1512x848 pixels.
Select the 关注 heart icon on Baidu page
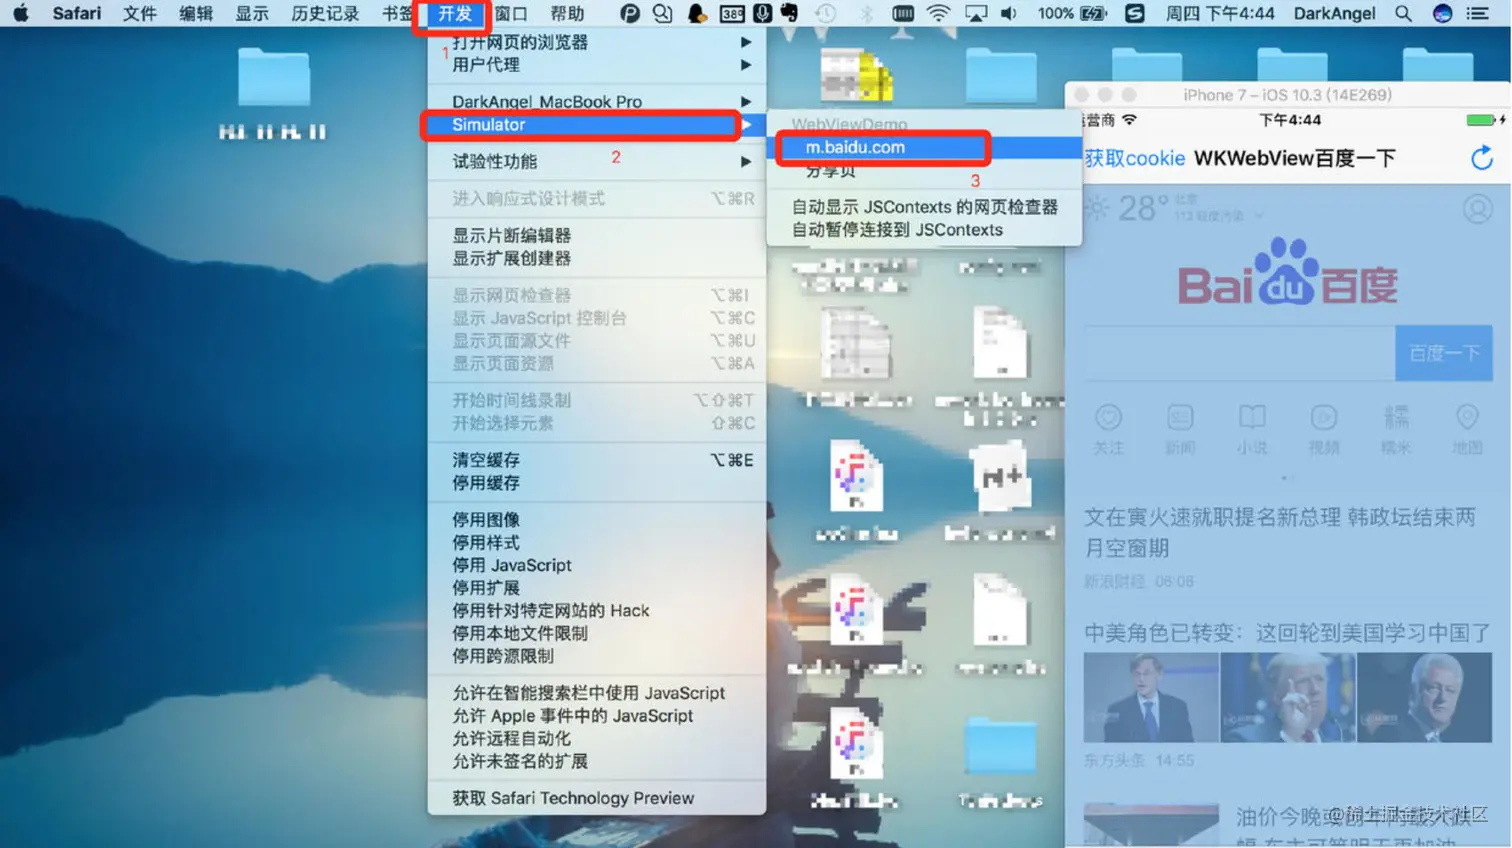(1107, 418)
